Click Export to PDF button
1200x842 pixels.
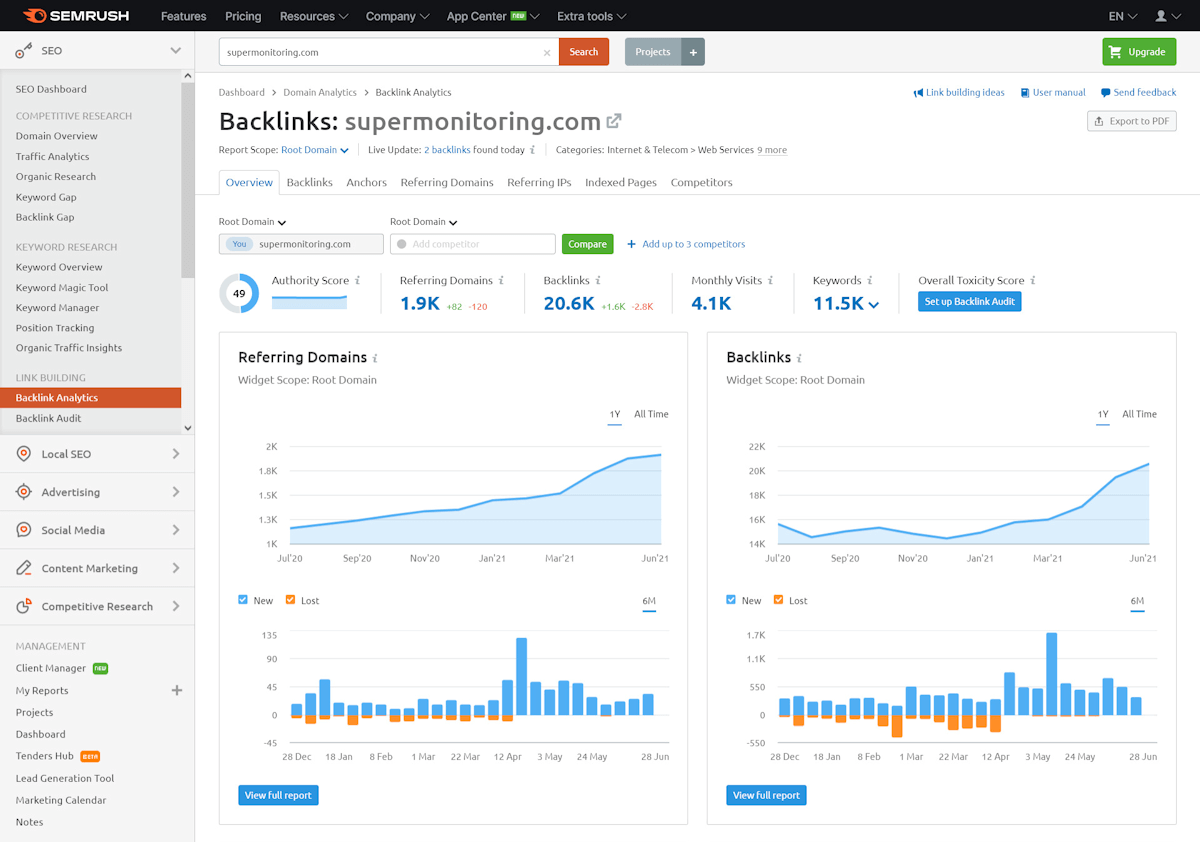point(1131,121)
